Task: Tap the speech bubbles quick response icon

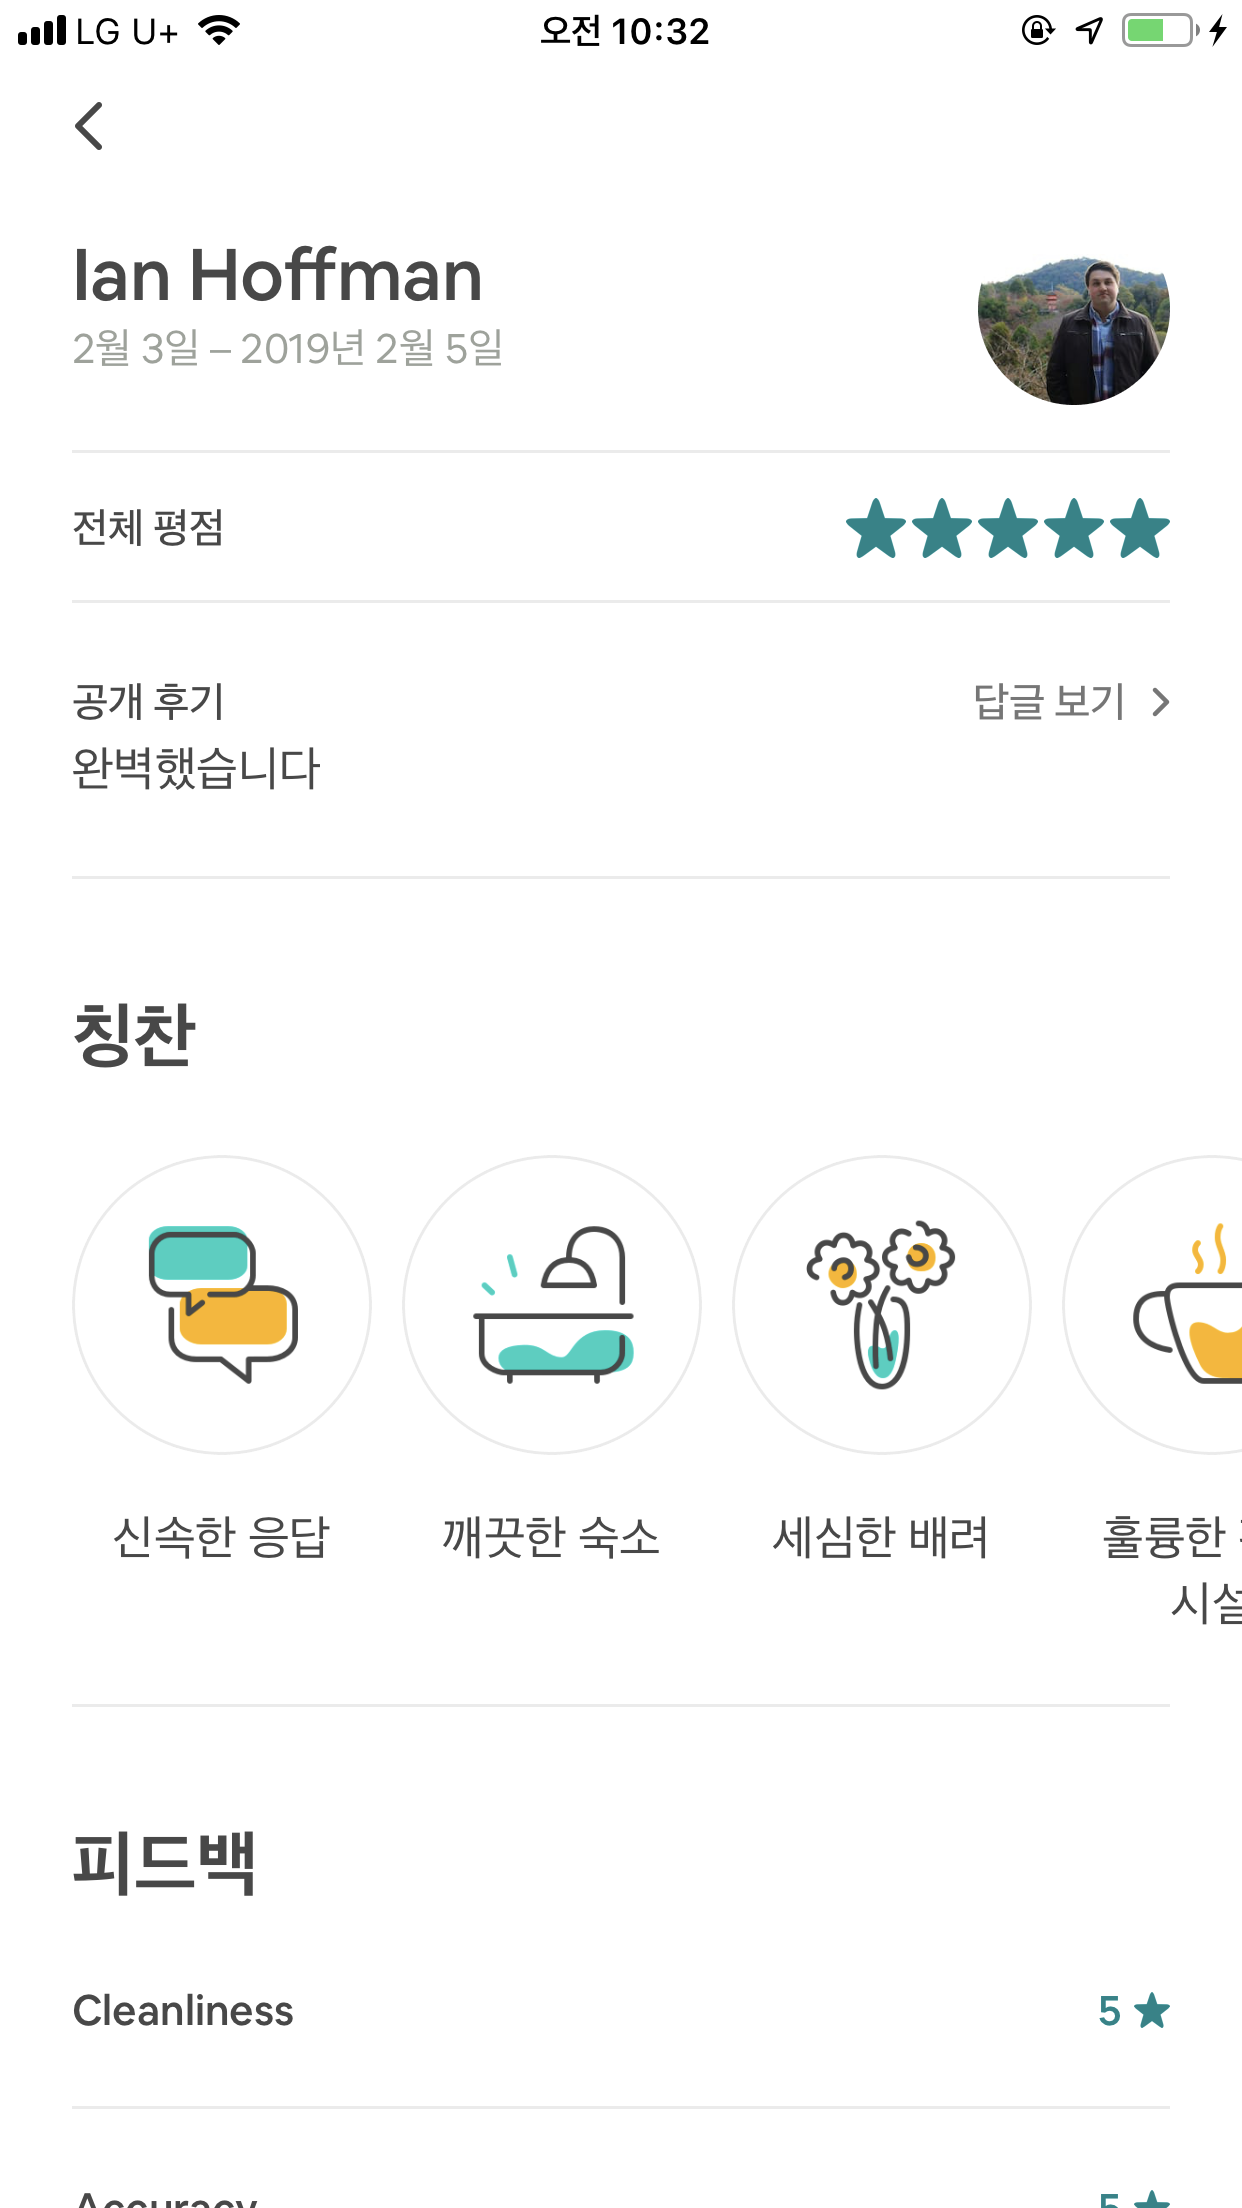Action: pyautogui.click(x=222, y=1304)
